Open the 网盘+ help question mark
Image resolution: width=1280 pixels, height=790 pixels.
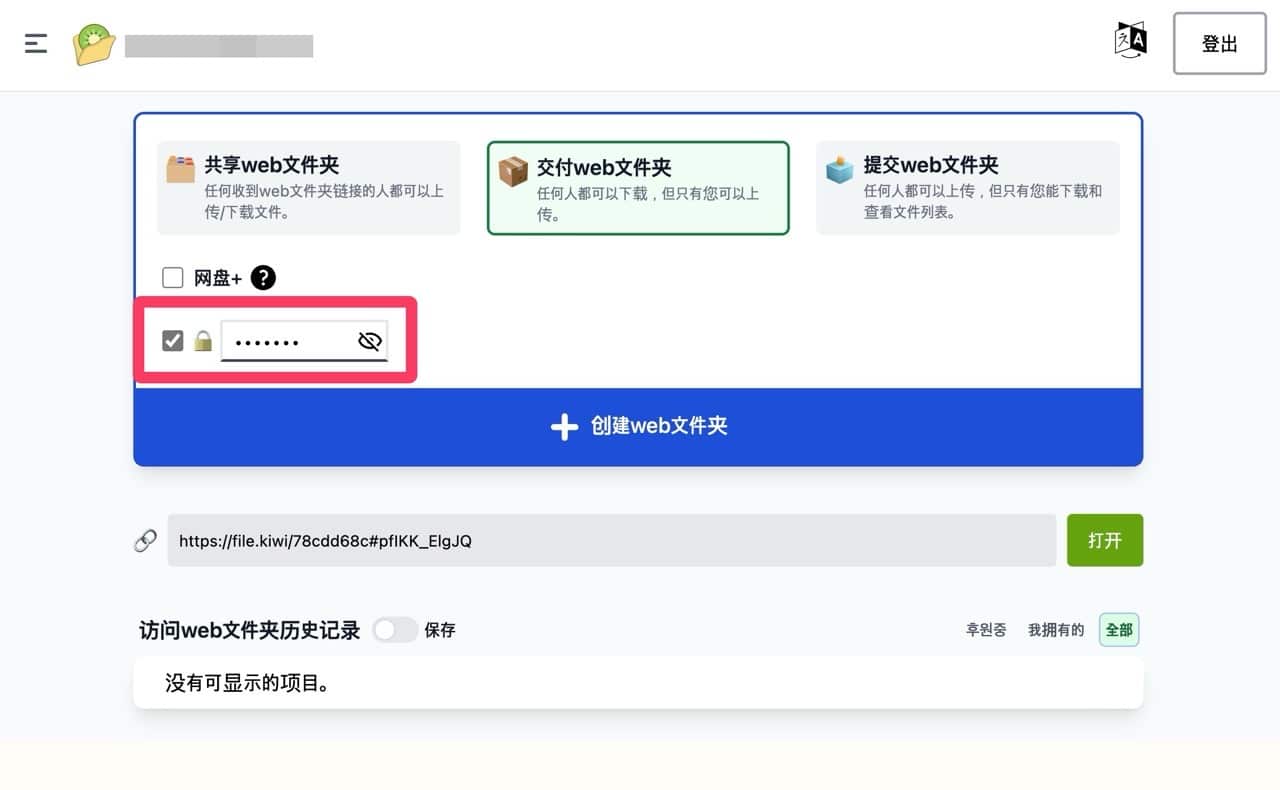click(x=262, y=277)
